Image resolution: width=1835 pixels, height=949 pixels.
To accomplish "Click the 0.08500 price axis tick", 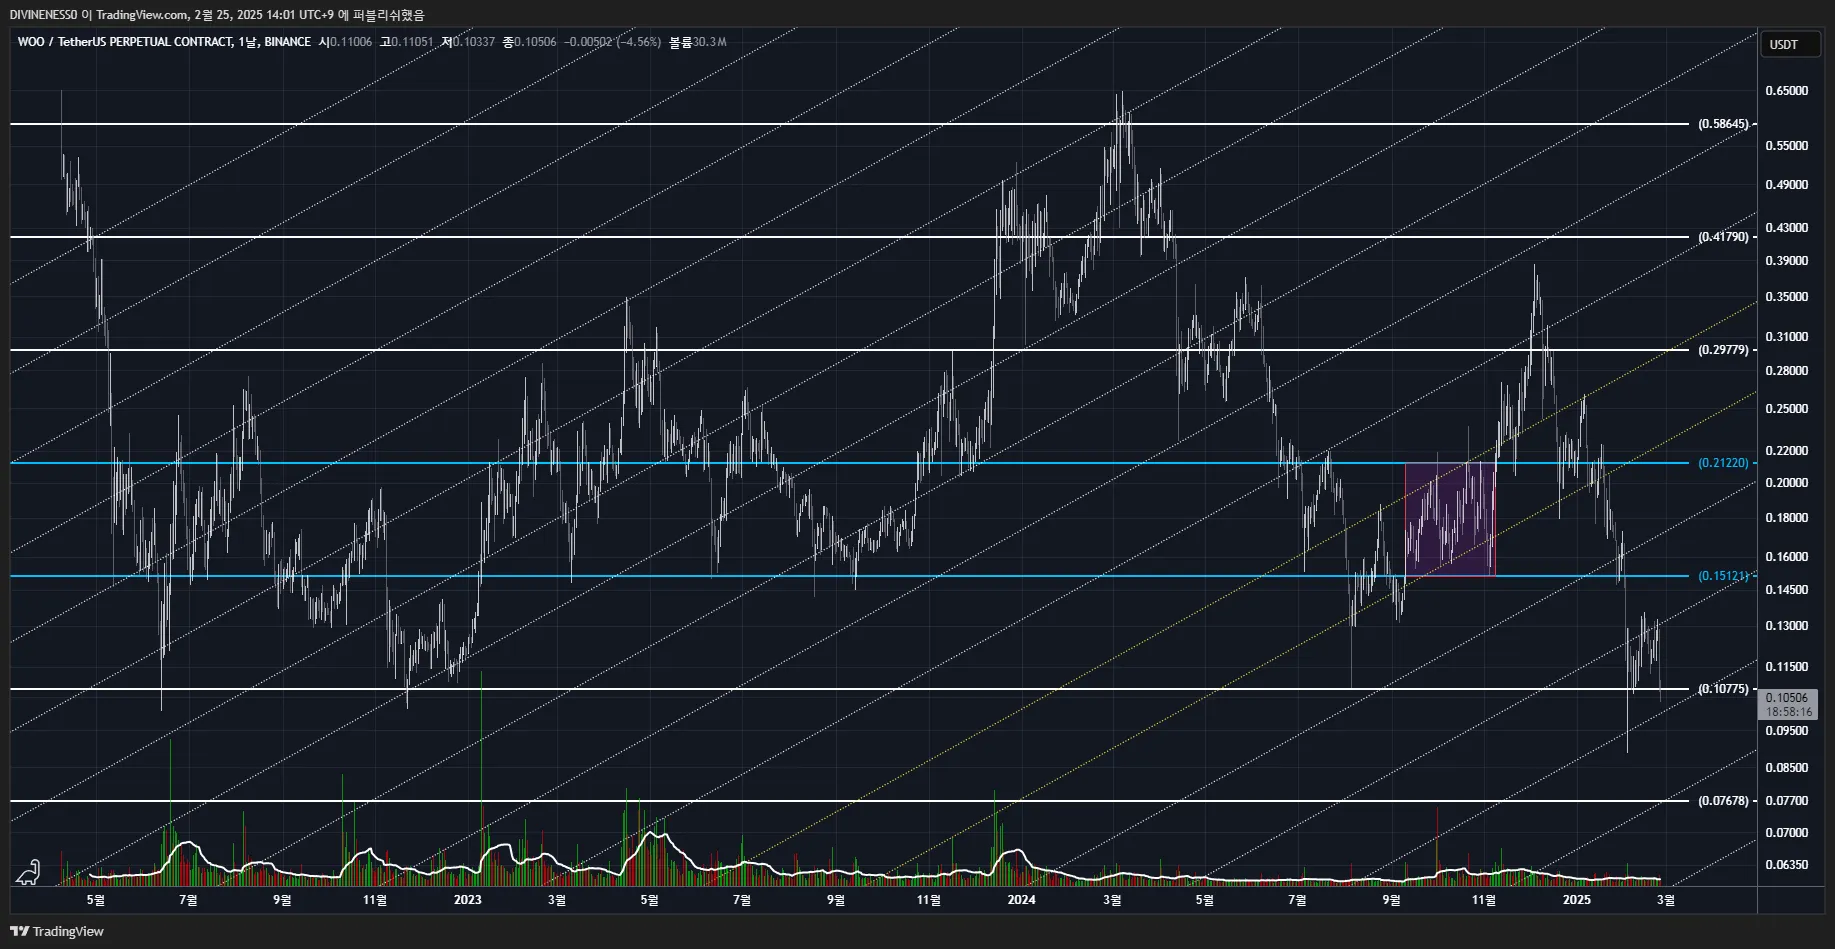I will [1787, 768].
